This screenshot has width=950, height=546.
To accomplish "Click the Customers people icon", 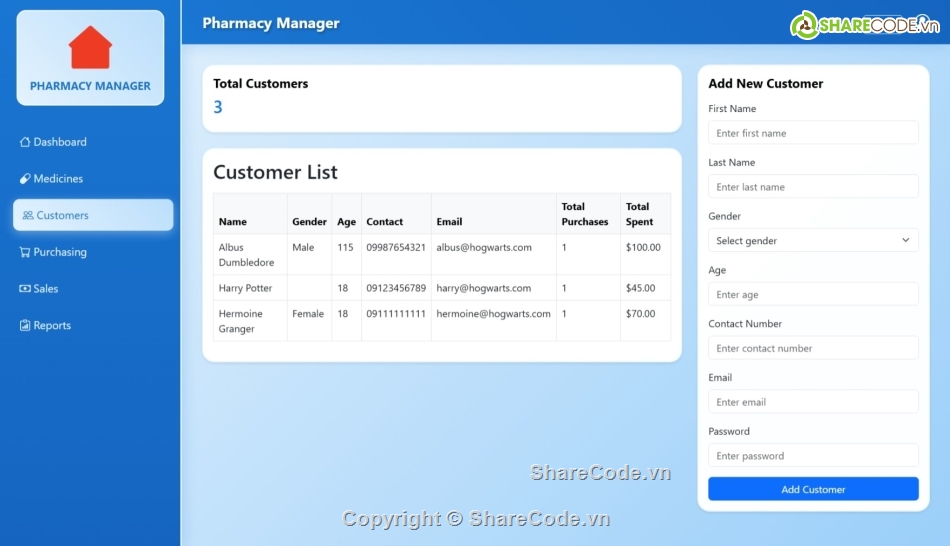I will [x=28, y=216].
